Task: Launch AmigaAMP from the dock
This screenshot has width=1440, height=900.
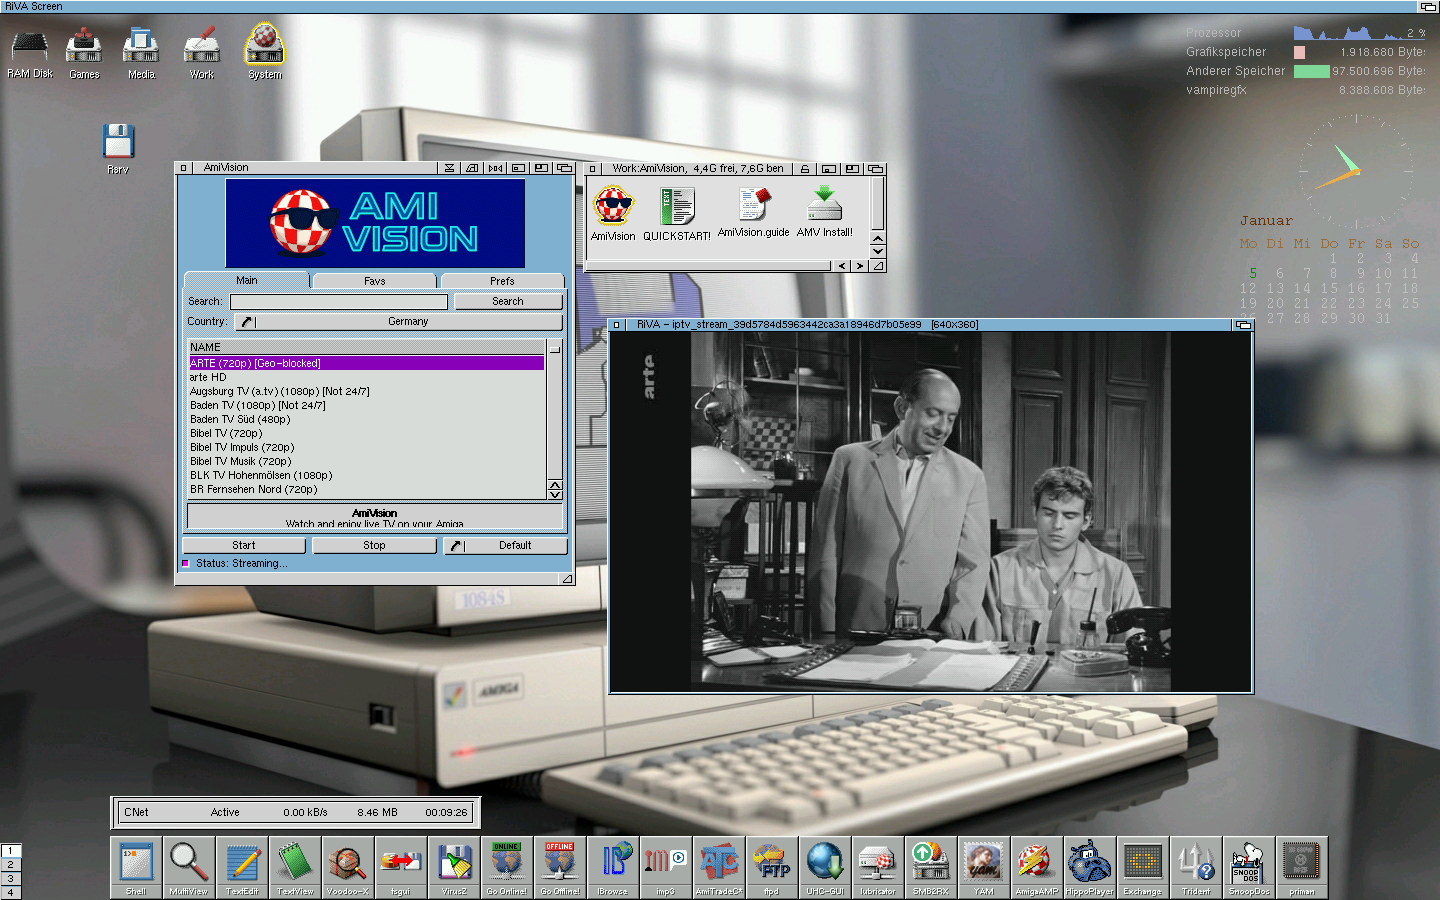Action: click(x=1036, y=867)
